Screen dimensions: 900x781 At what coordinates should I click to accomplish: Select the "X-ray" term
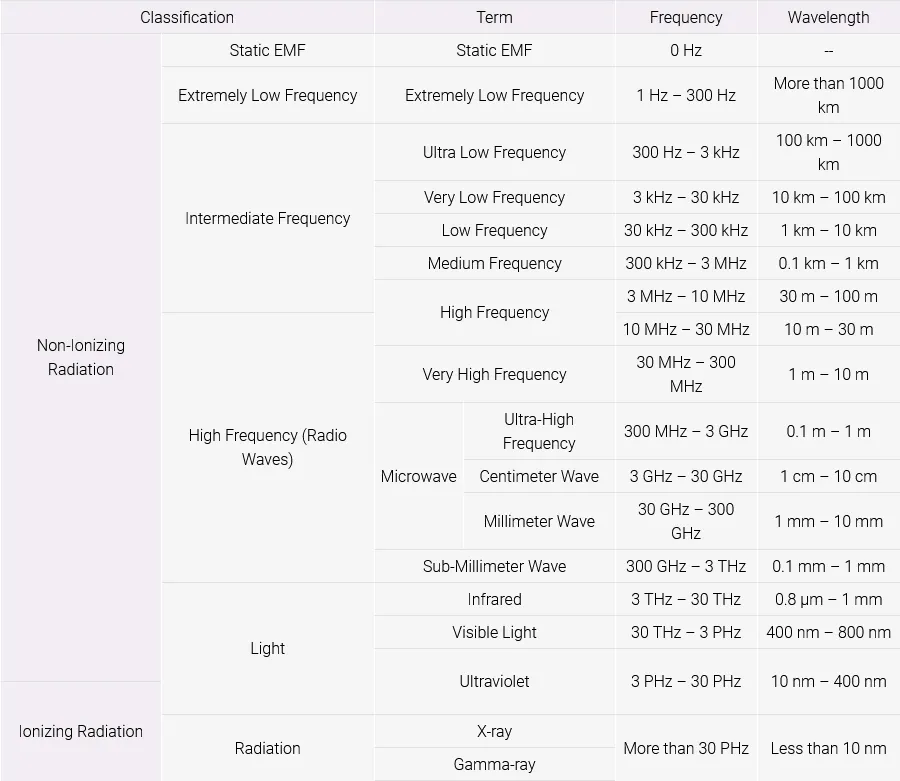click(494, 732)
